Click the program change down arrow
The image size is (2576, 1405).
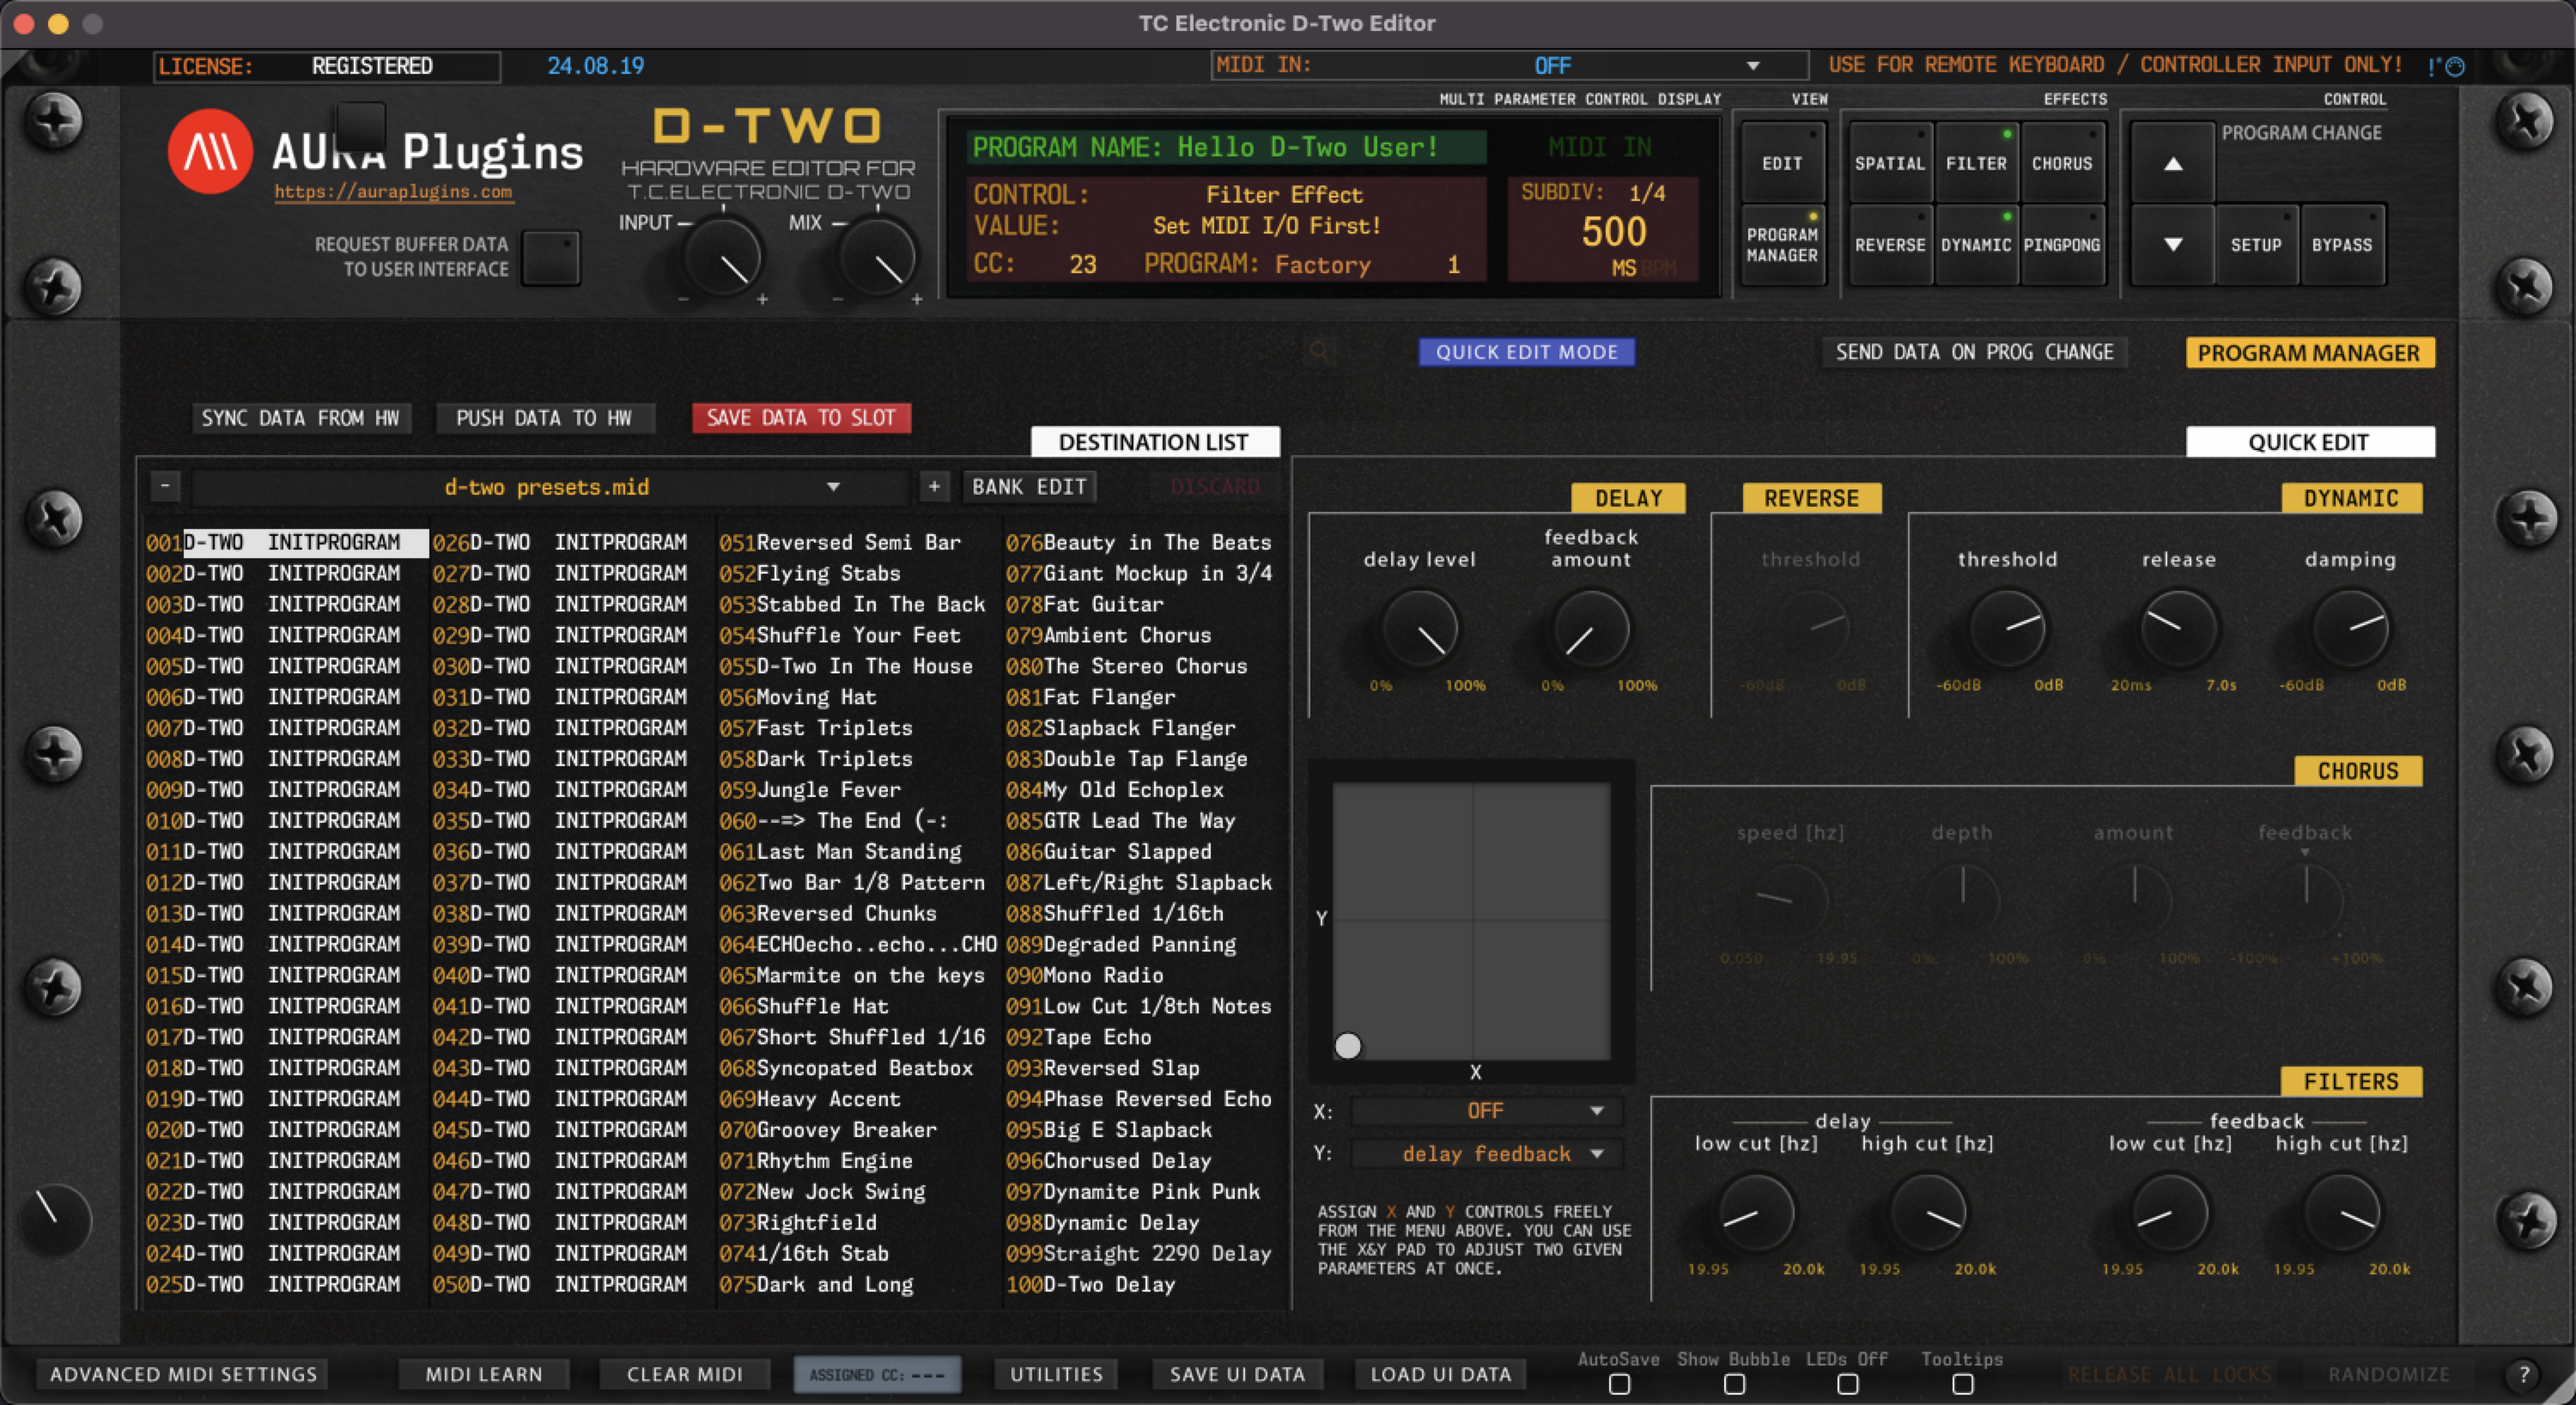[x=2172, y=244]
